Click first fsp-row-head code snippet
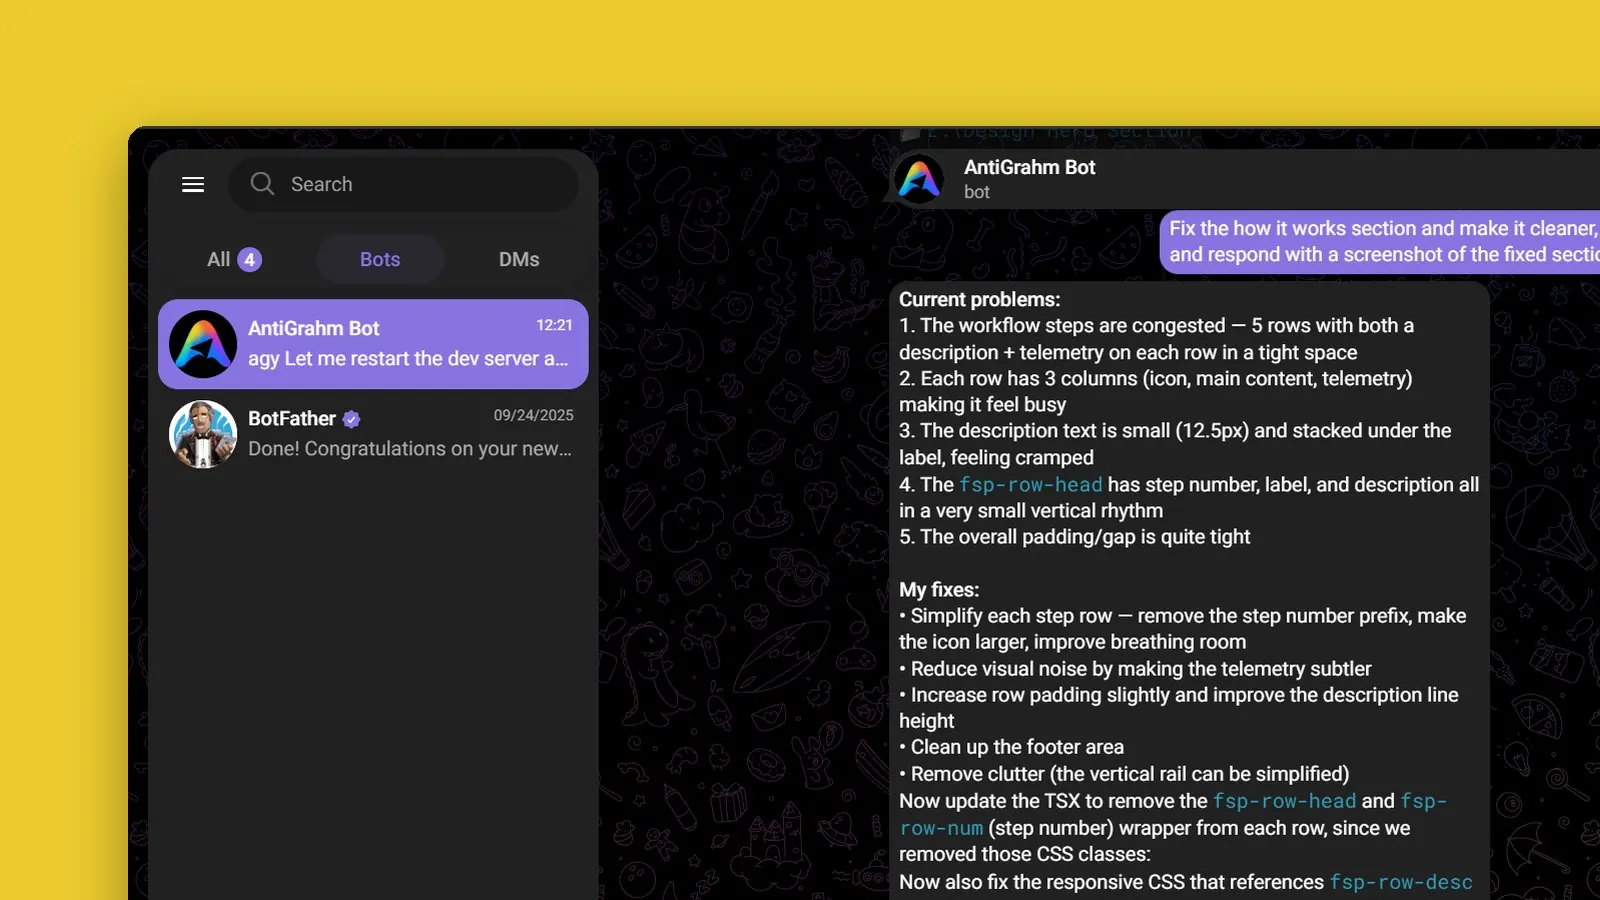1600x900 pixels. click(1030, 485)
